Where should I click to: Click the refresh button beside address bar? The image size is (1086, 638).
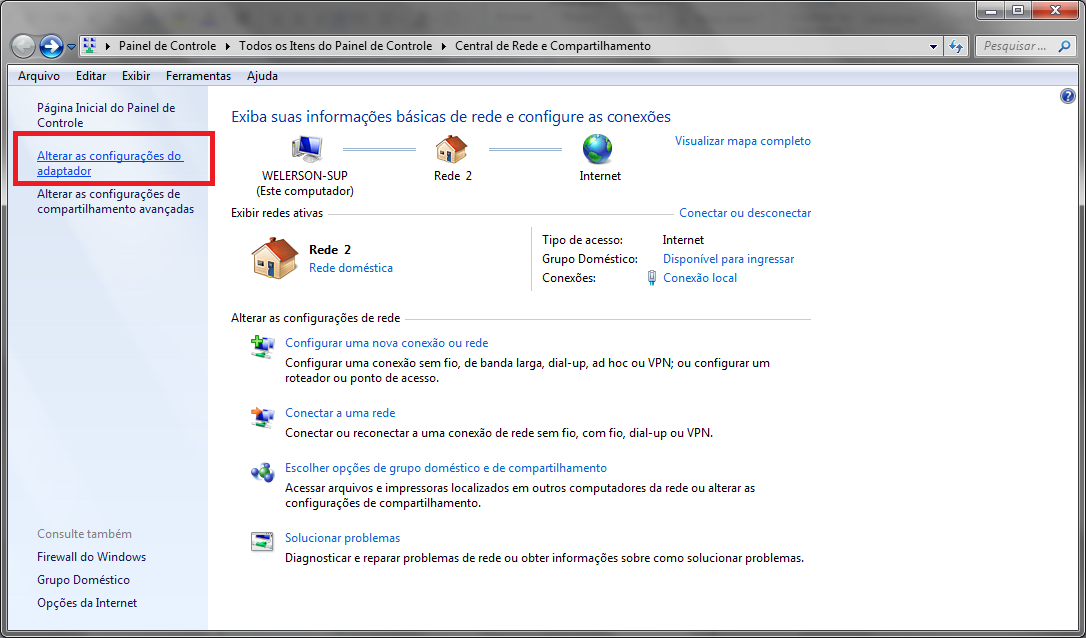click(x=956, y=46)
